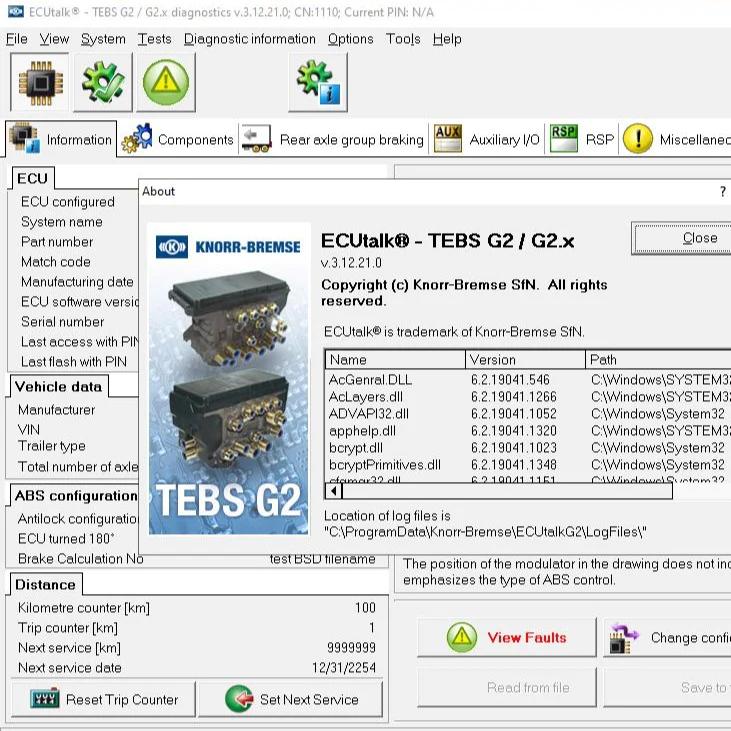Select the AcLayers.dll row
Screen dimensions: 731x731
click(528, 397)
